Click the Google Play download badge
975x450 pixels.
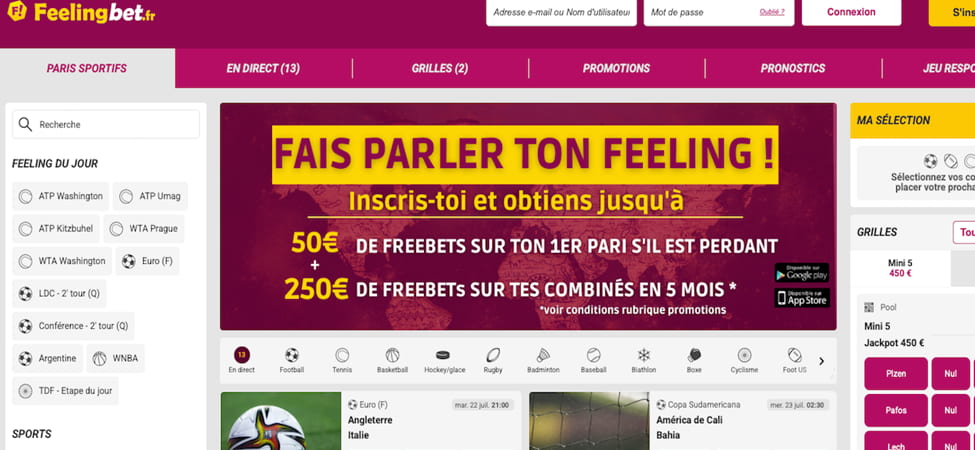[x=802, y=273]
